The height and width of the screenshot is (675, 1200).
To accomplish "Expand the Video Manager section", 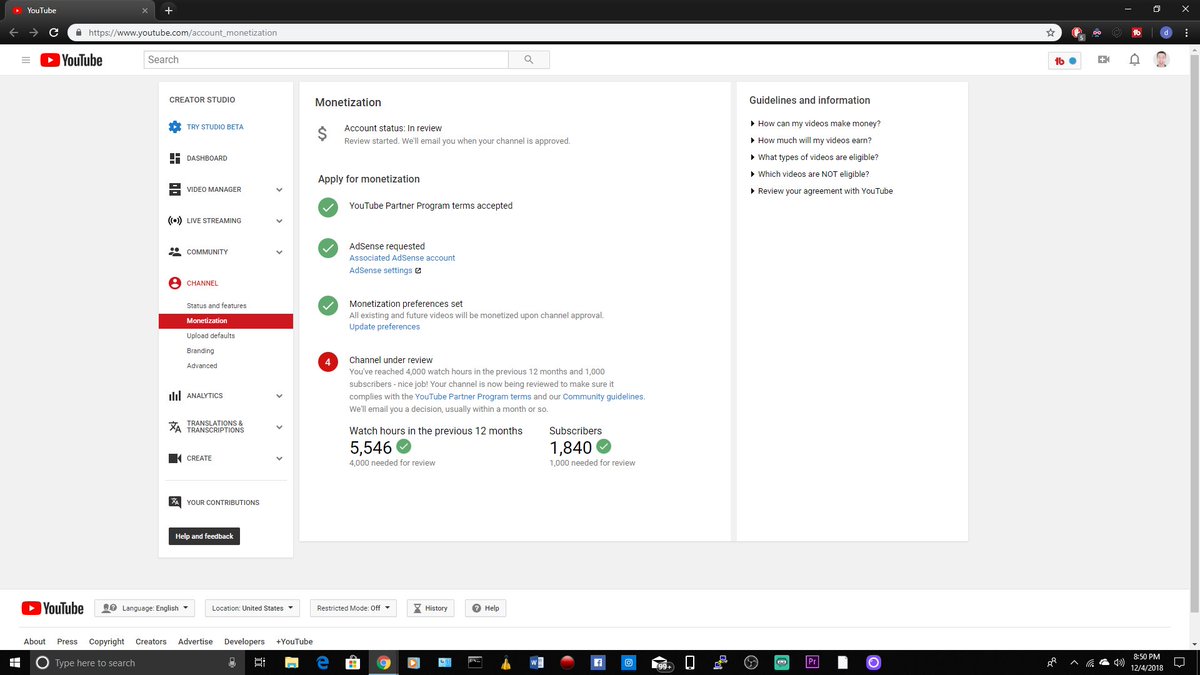I will [x=280, y=190].
